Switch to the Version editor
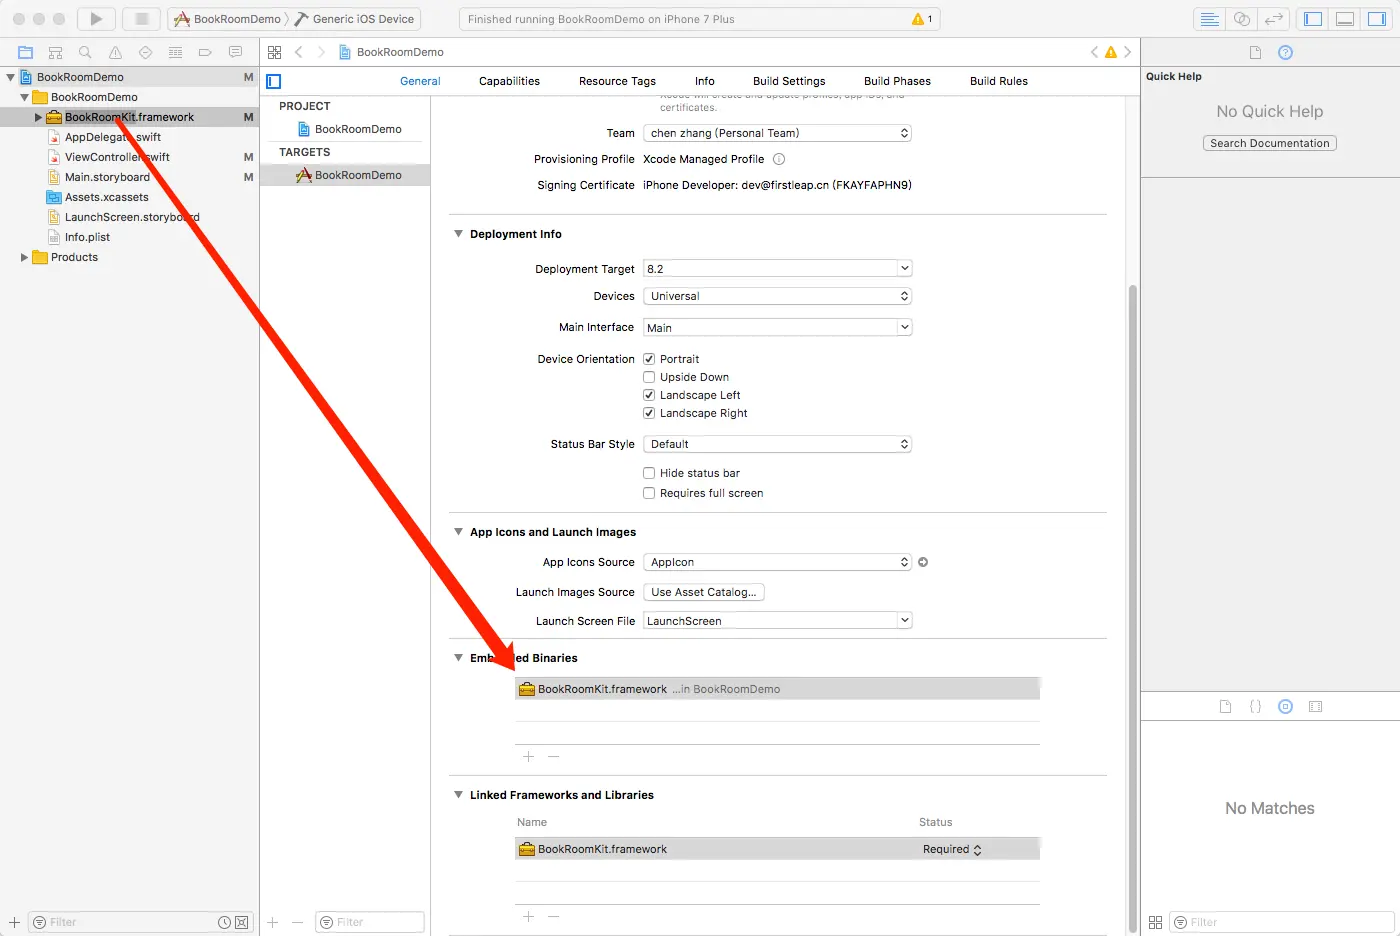Viewport: 1400px width, 936px height. coord(1273,19)
